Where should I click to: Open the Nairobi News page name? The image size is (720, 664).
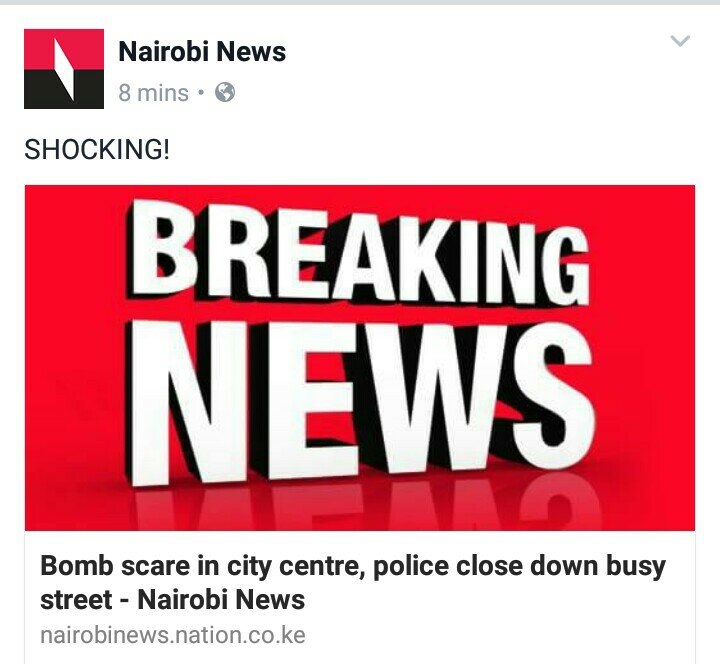pyautogui.click(x=202, y=51)
